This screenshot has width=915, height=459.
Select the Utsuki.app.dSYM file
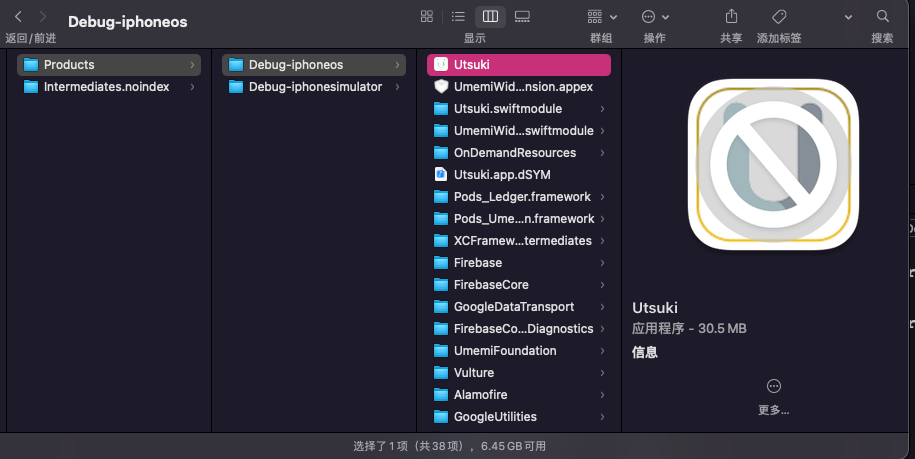tap(519, 175)
